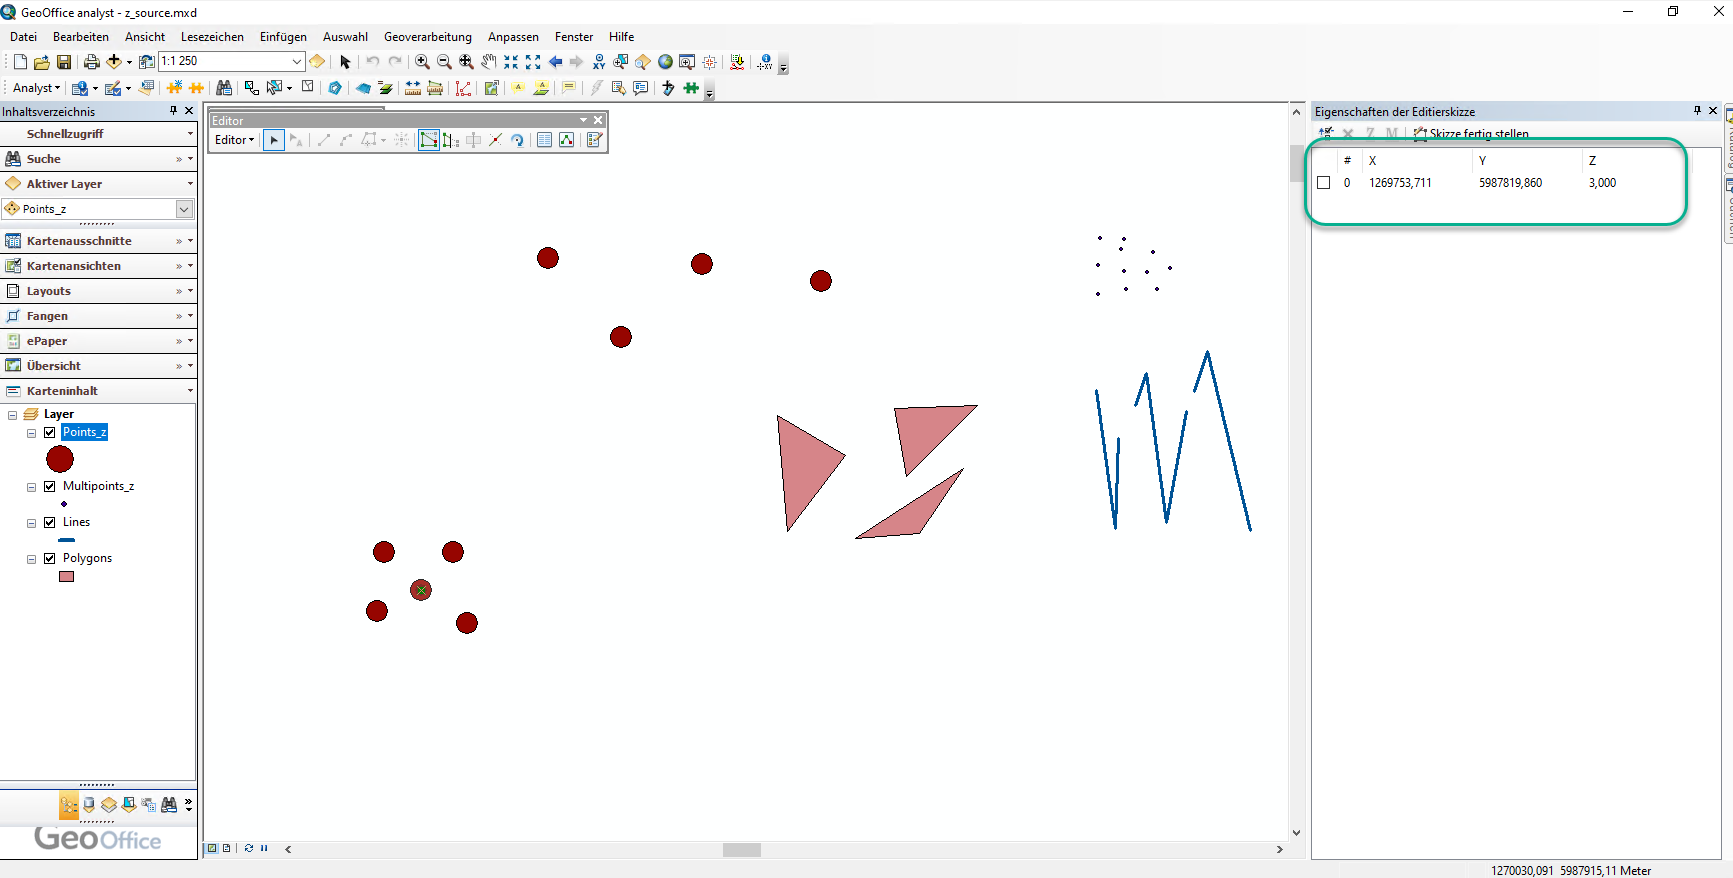Open the Geoverarbeitung menu
This screenshot has width=1733, height=878.
(x=427, y=37)
